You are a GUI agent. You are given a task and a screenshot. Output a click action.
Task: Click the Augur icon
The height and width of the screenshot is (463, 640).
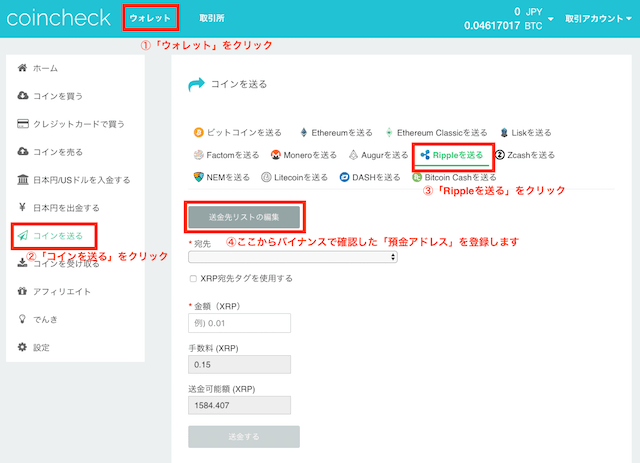(x=353, y=155)
